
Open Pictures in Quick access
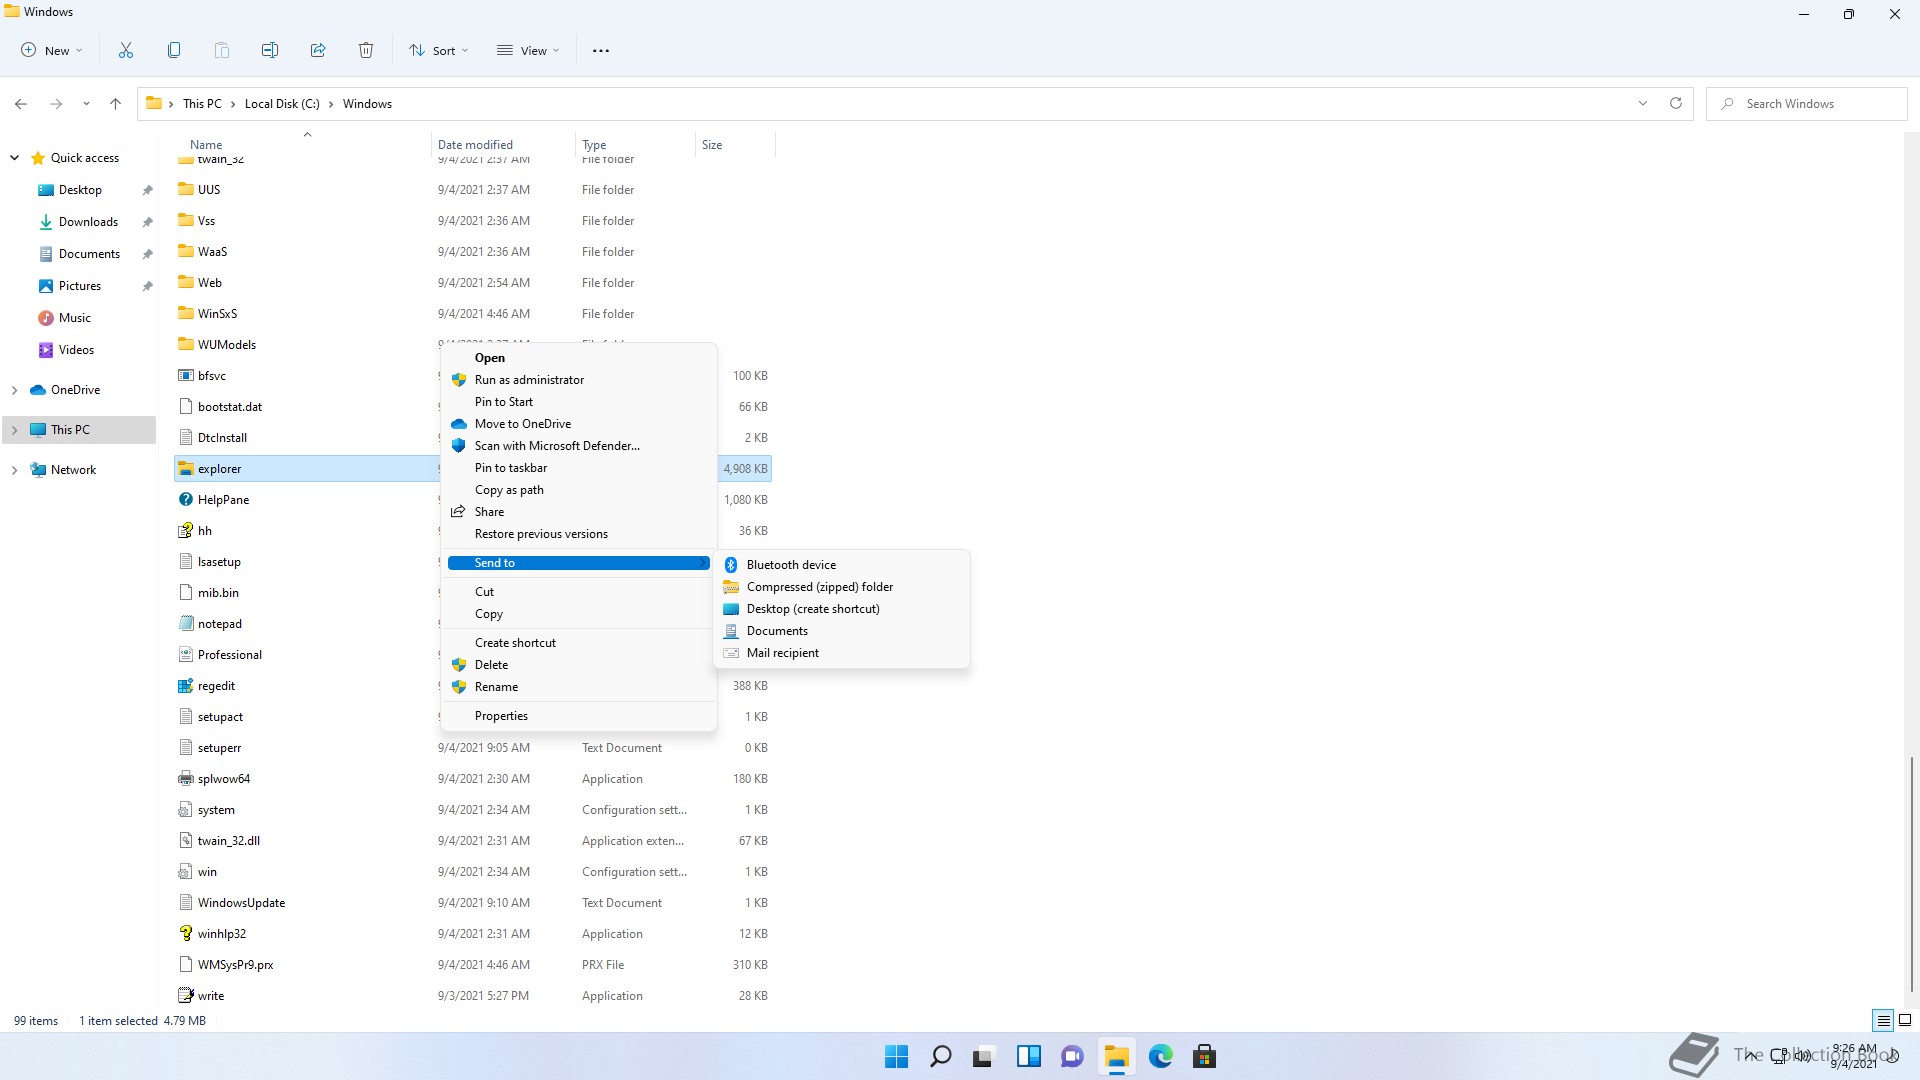pos(80,286)
